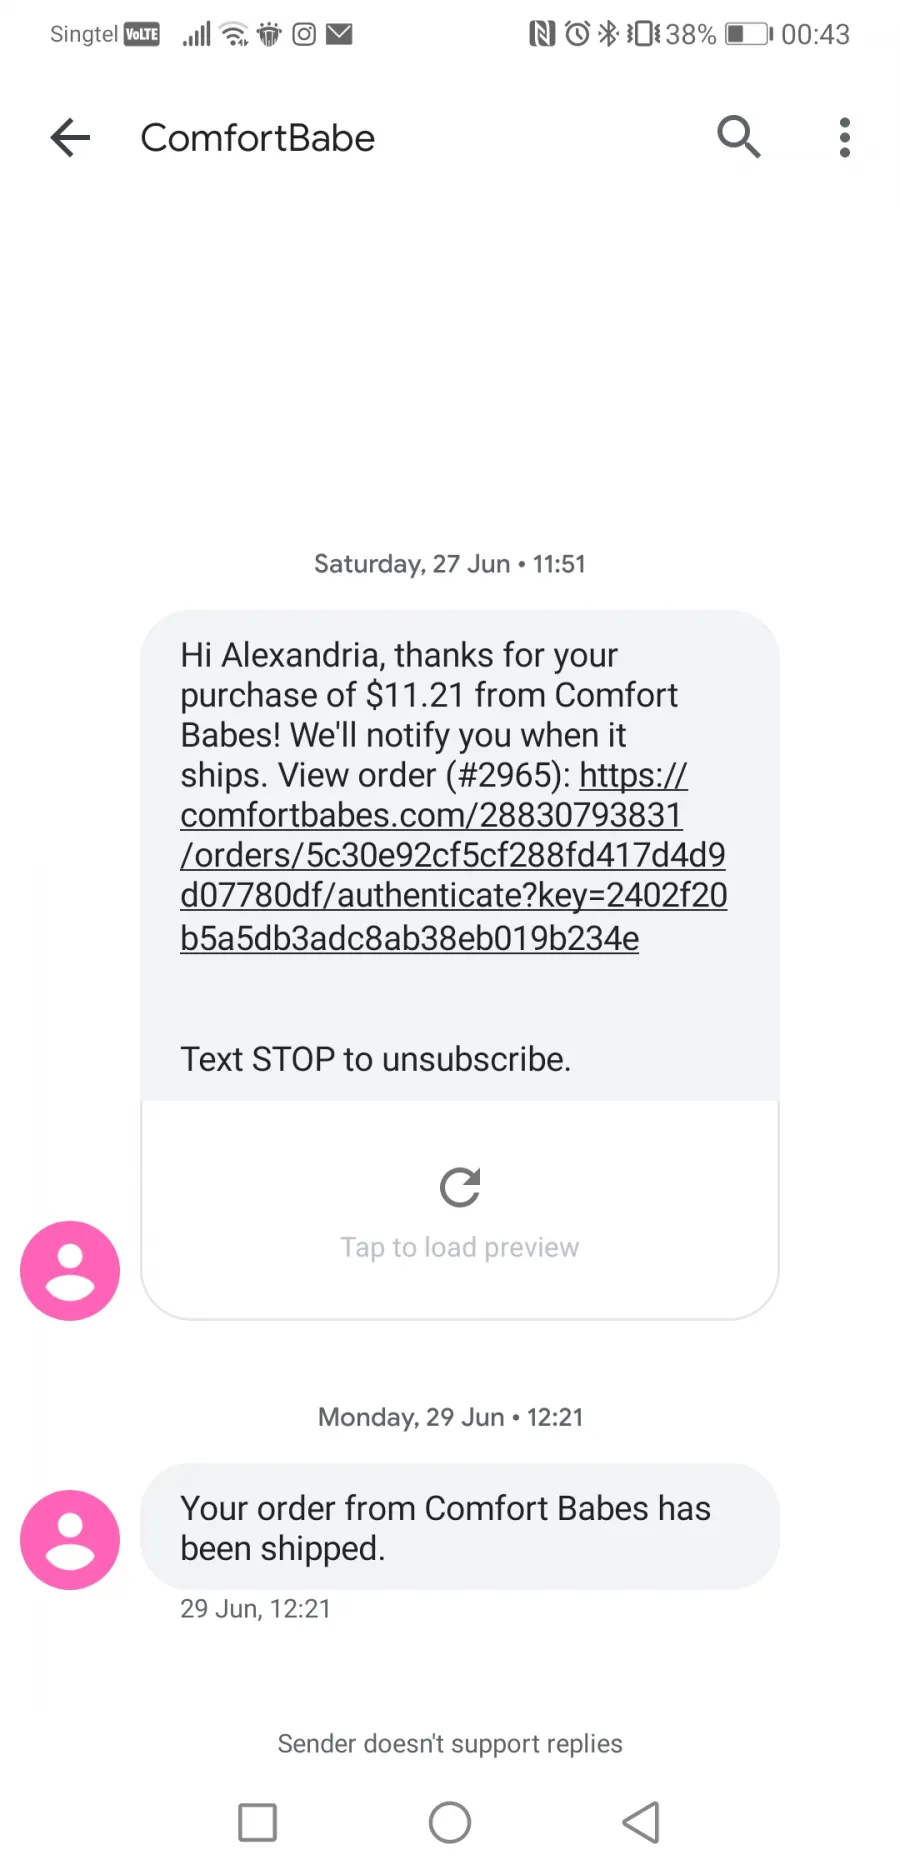Tap the mail notification status icon
The width and height of the screenshot is (900, 1870).
tap(339, 35)
